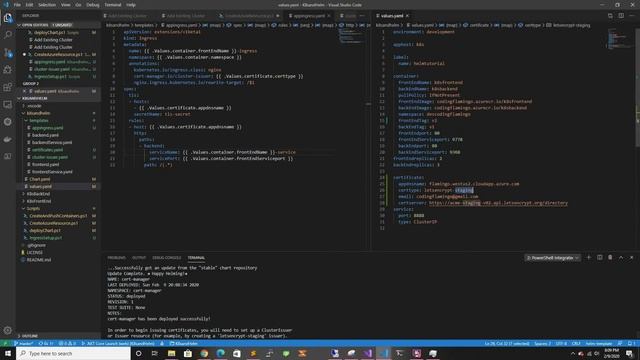Open the View menu
The image size is (640, 360).
pos(65,5)
